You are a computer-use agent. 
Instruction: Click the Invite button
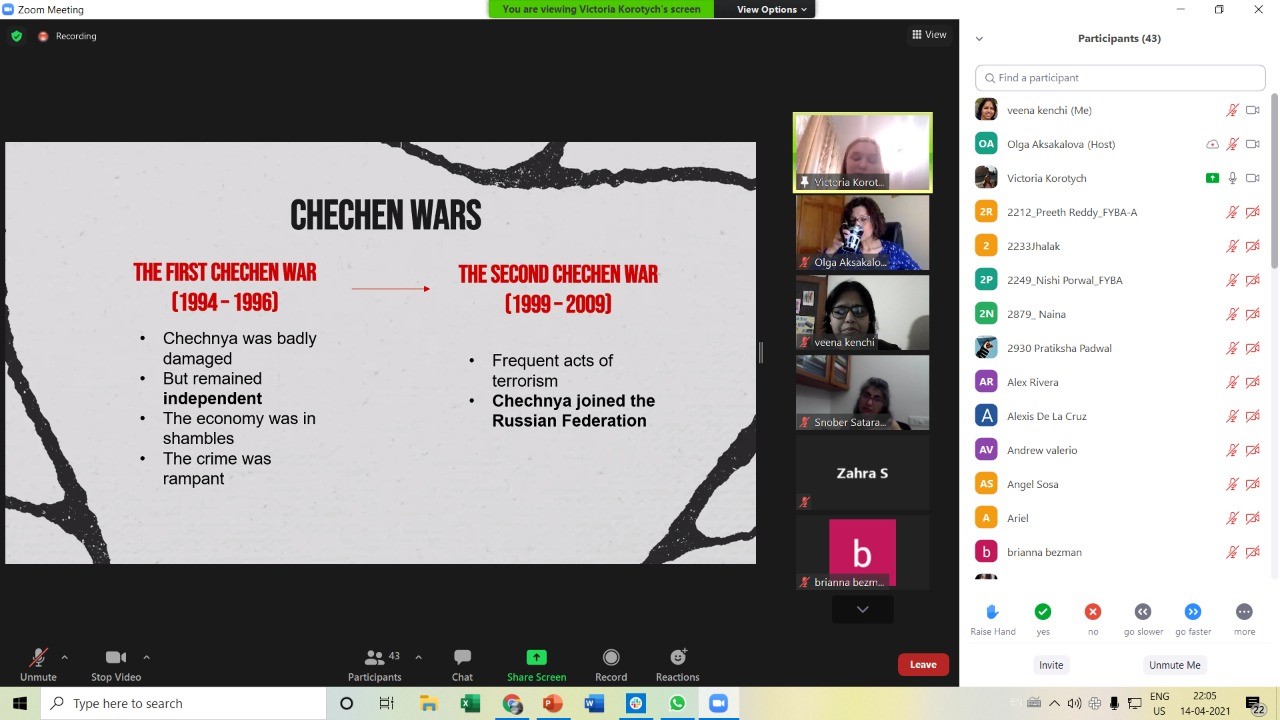coord(1051,665)
